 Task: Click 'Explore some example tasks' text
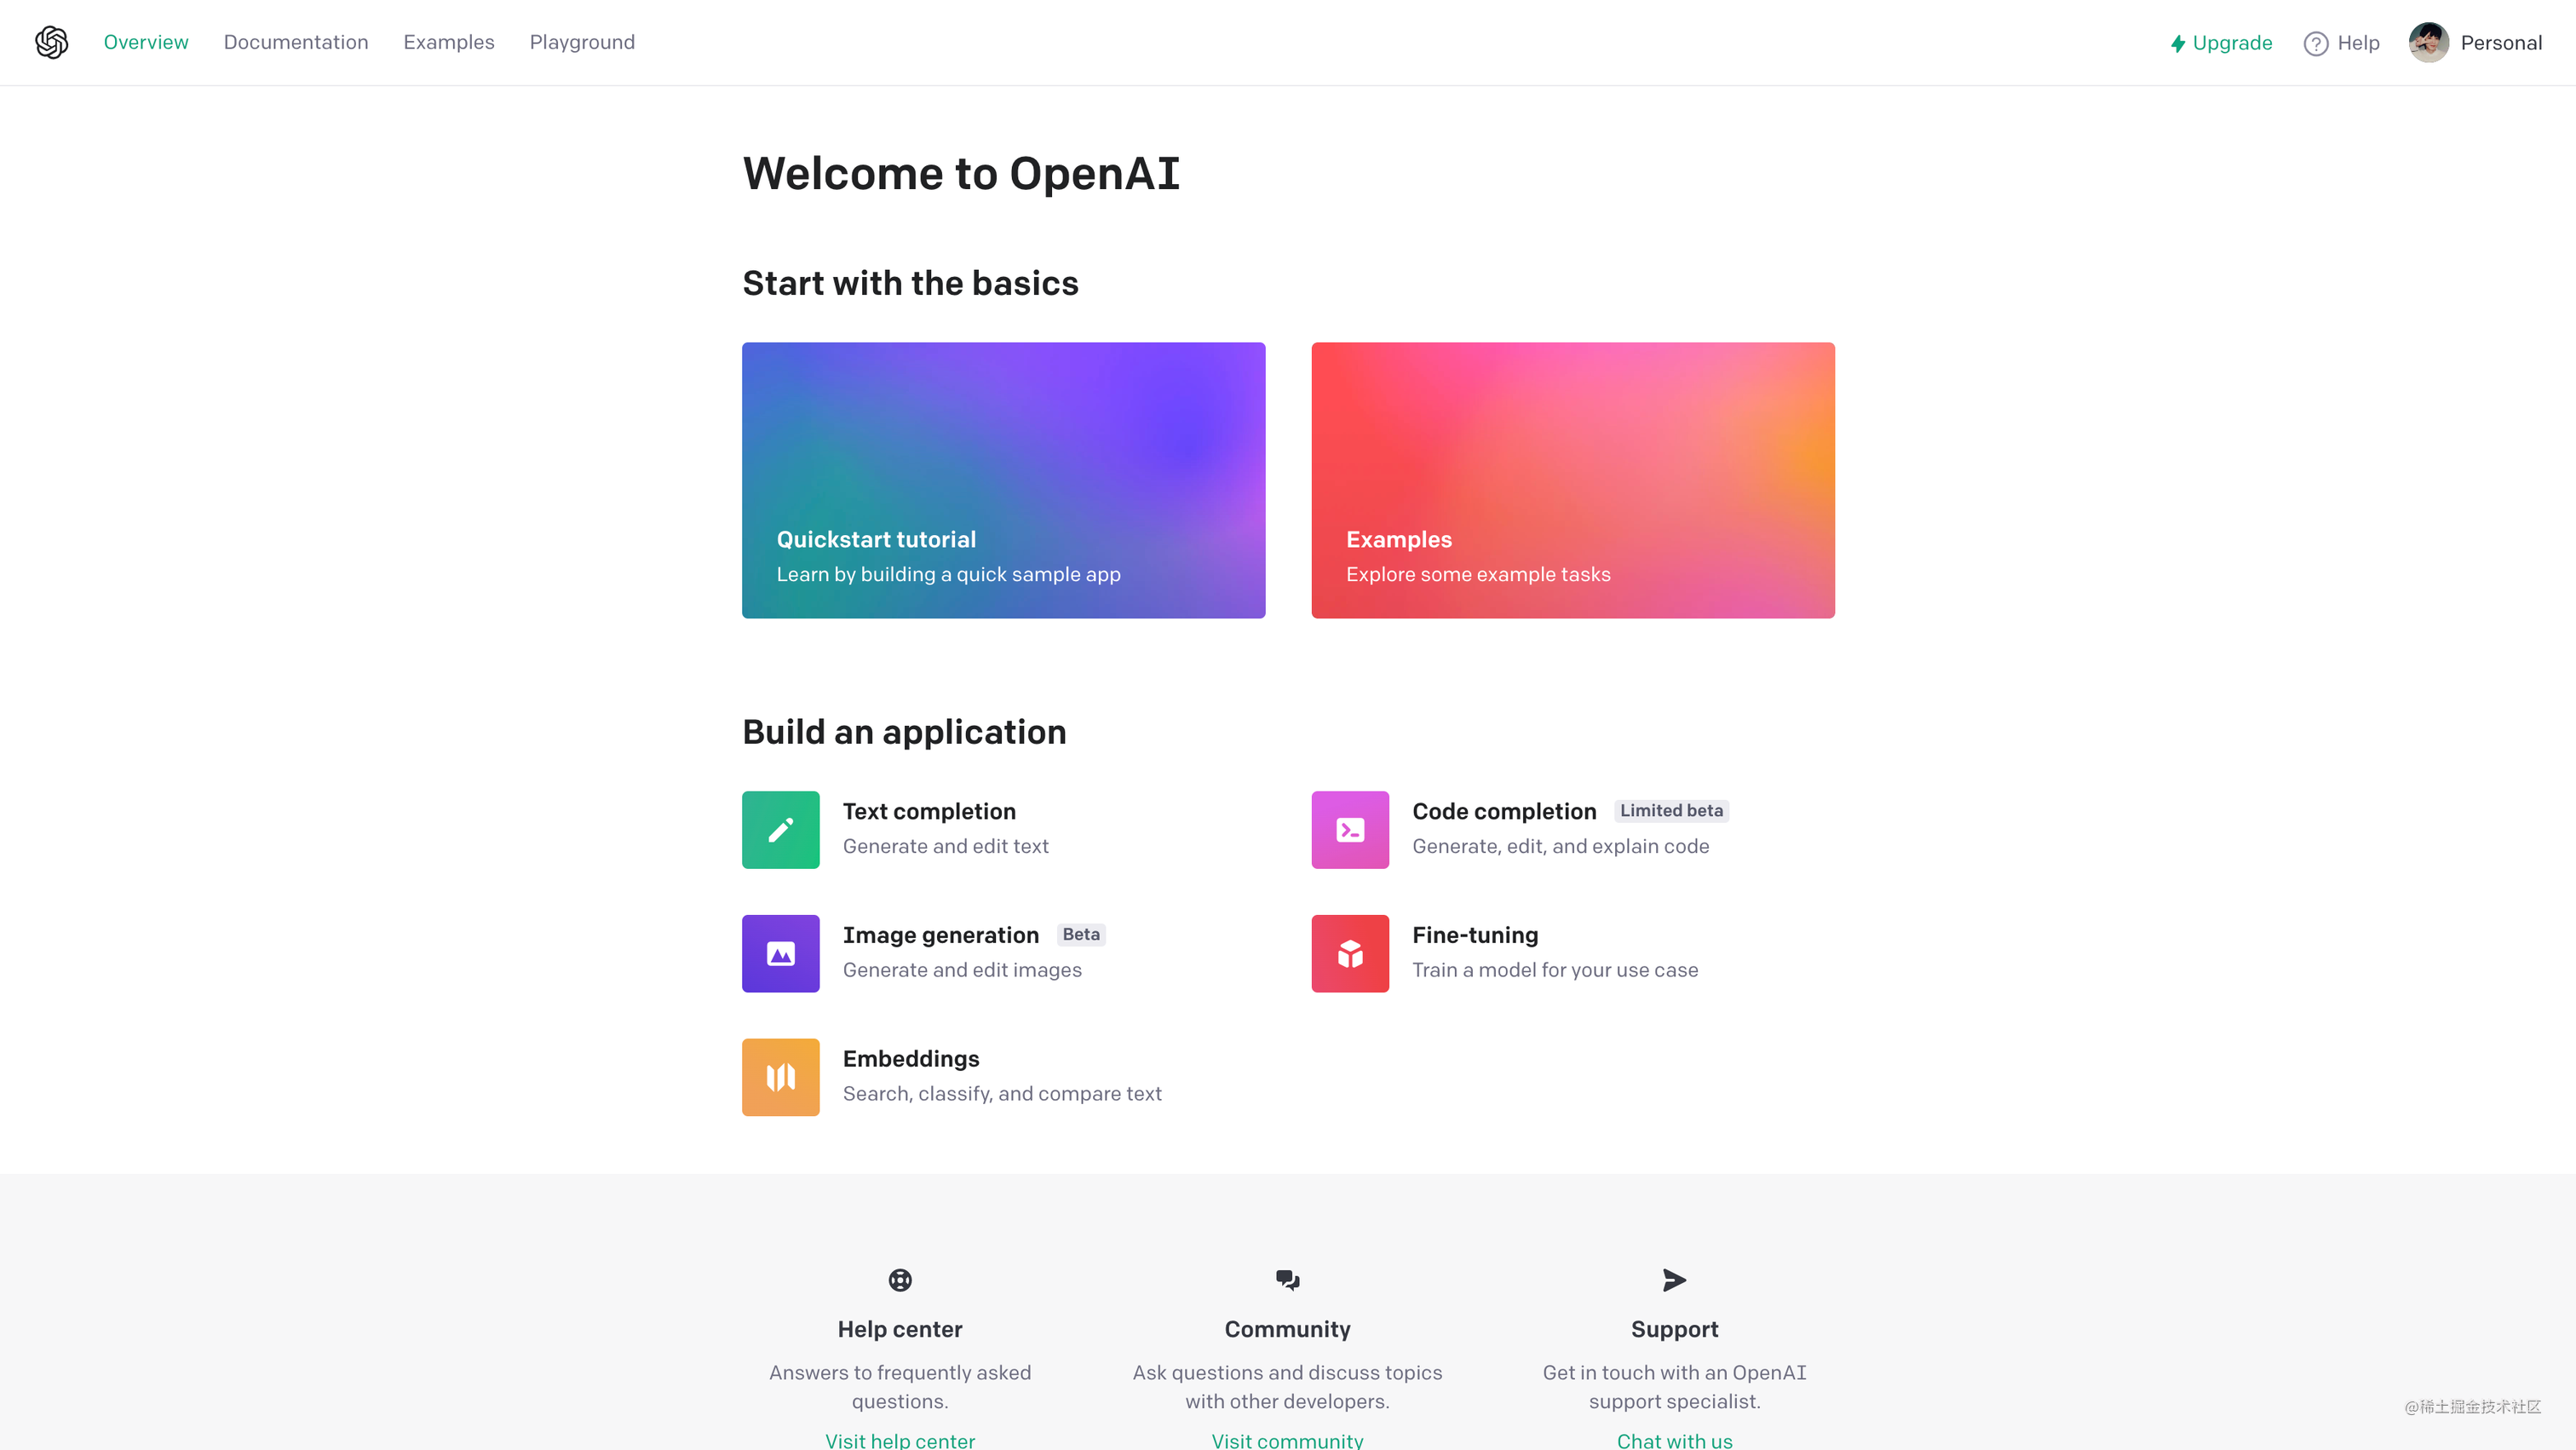(x=1478, y=574)
